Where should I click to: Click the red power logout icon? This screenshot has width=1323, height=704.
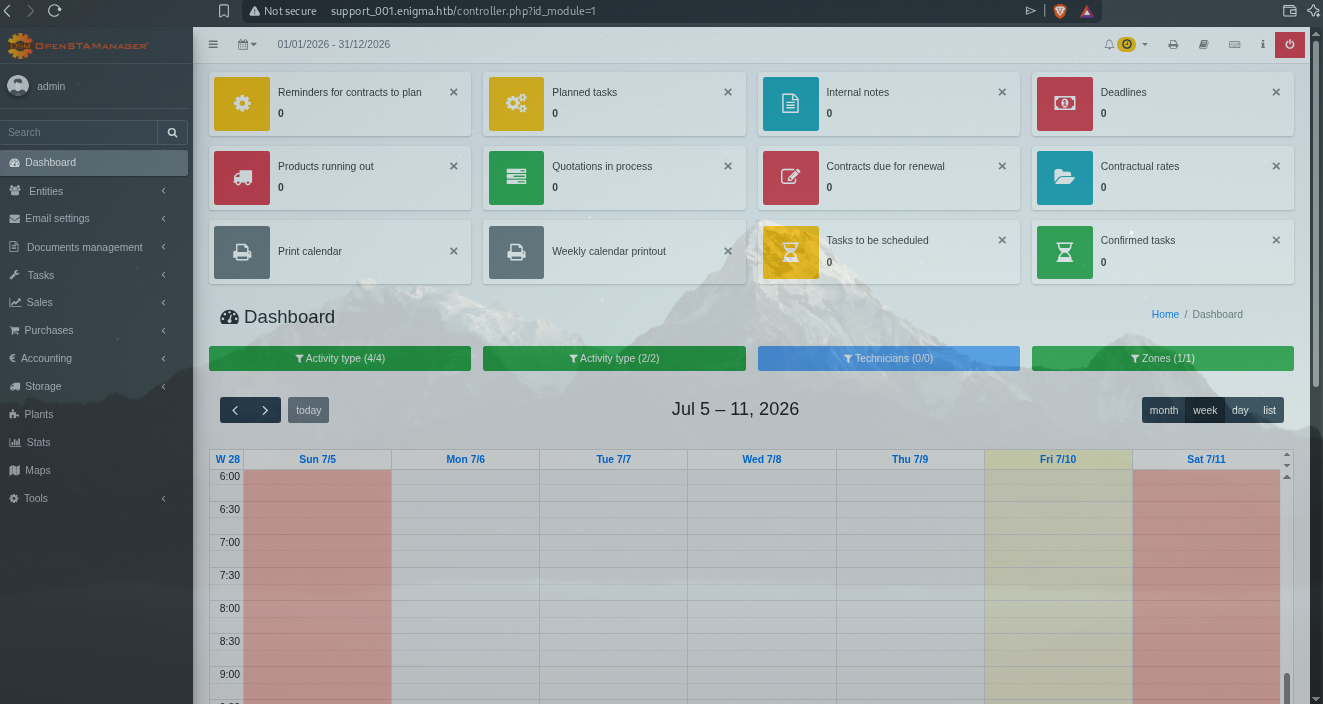click(1289, 44)
